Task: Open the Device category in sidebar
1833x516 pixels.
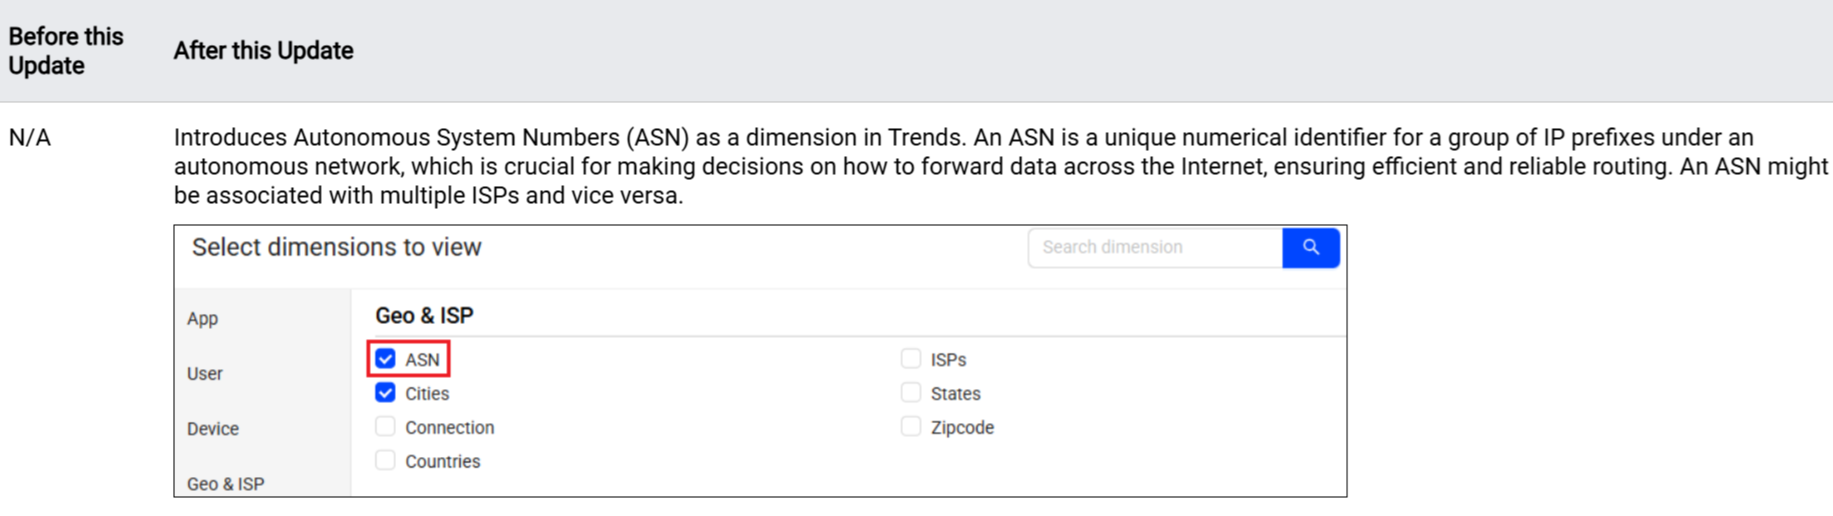Action: pyautogui.click(x=213, y=429)
